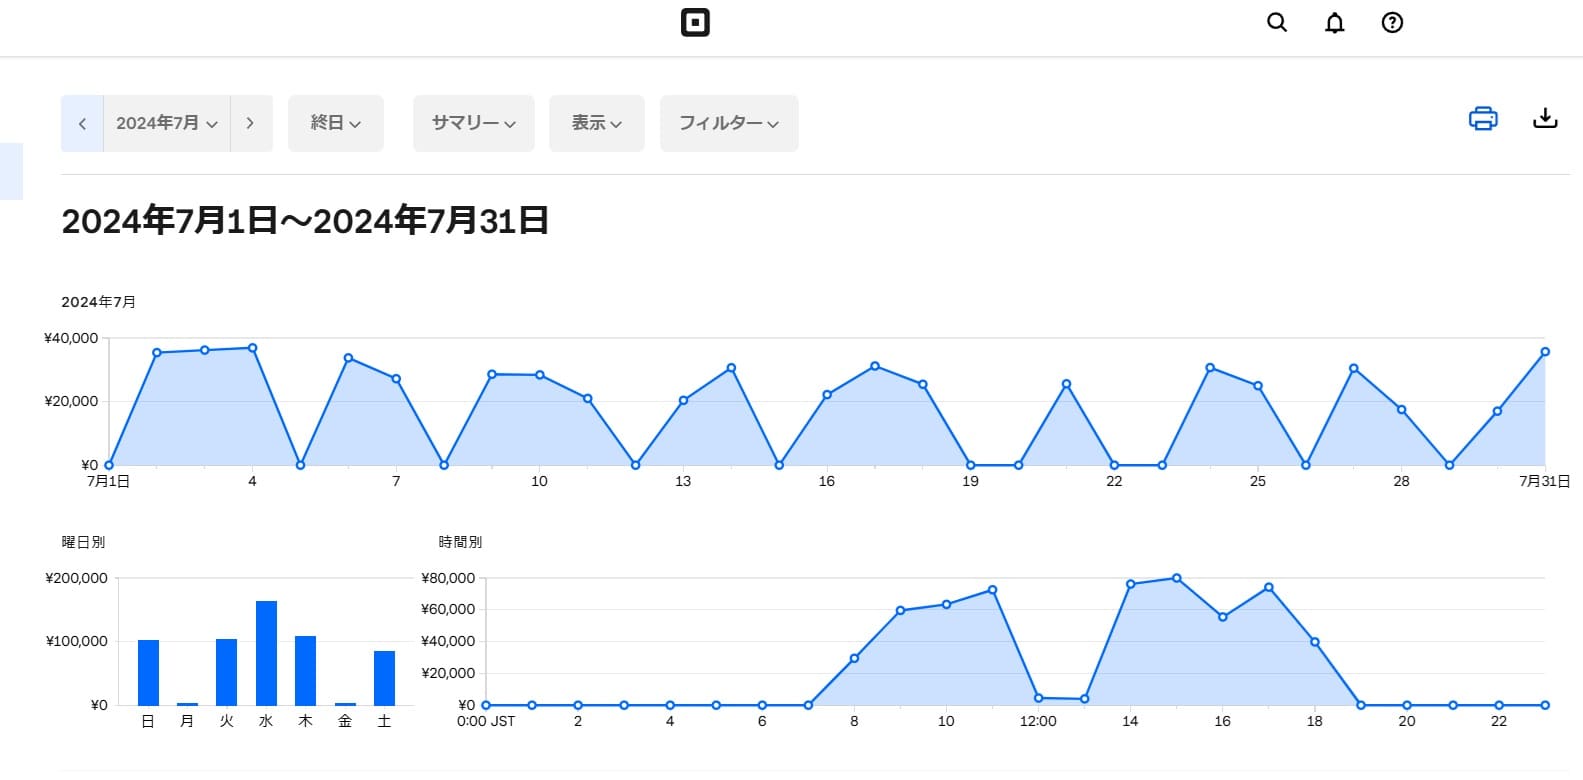Click the 0:00 JST axis label
This screenshot has height=780, width=1583.
pyautogui.click(x=486, y=721)
